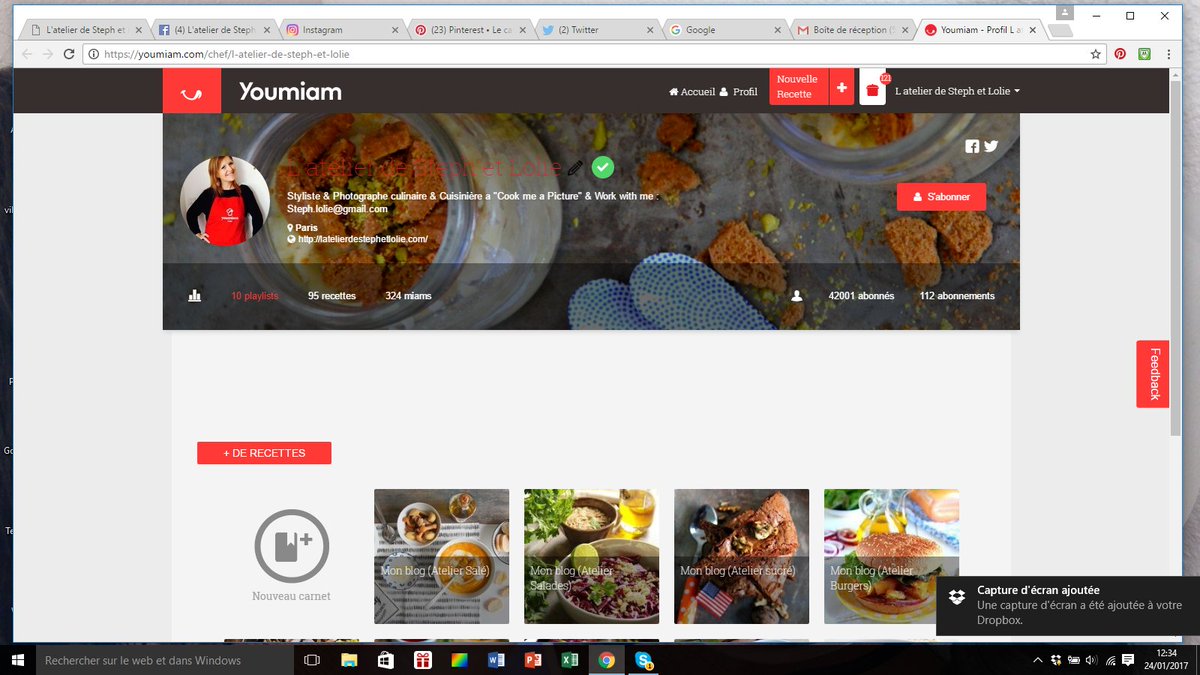Click the browser reload icon
The width and height of the screenshot is (1200, 675).
click(69, 54)
